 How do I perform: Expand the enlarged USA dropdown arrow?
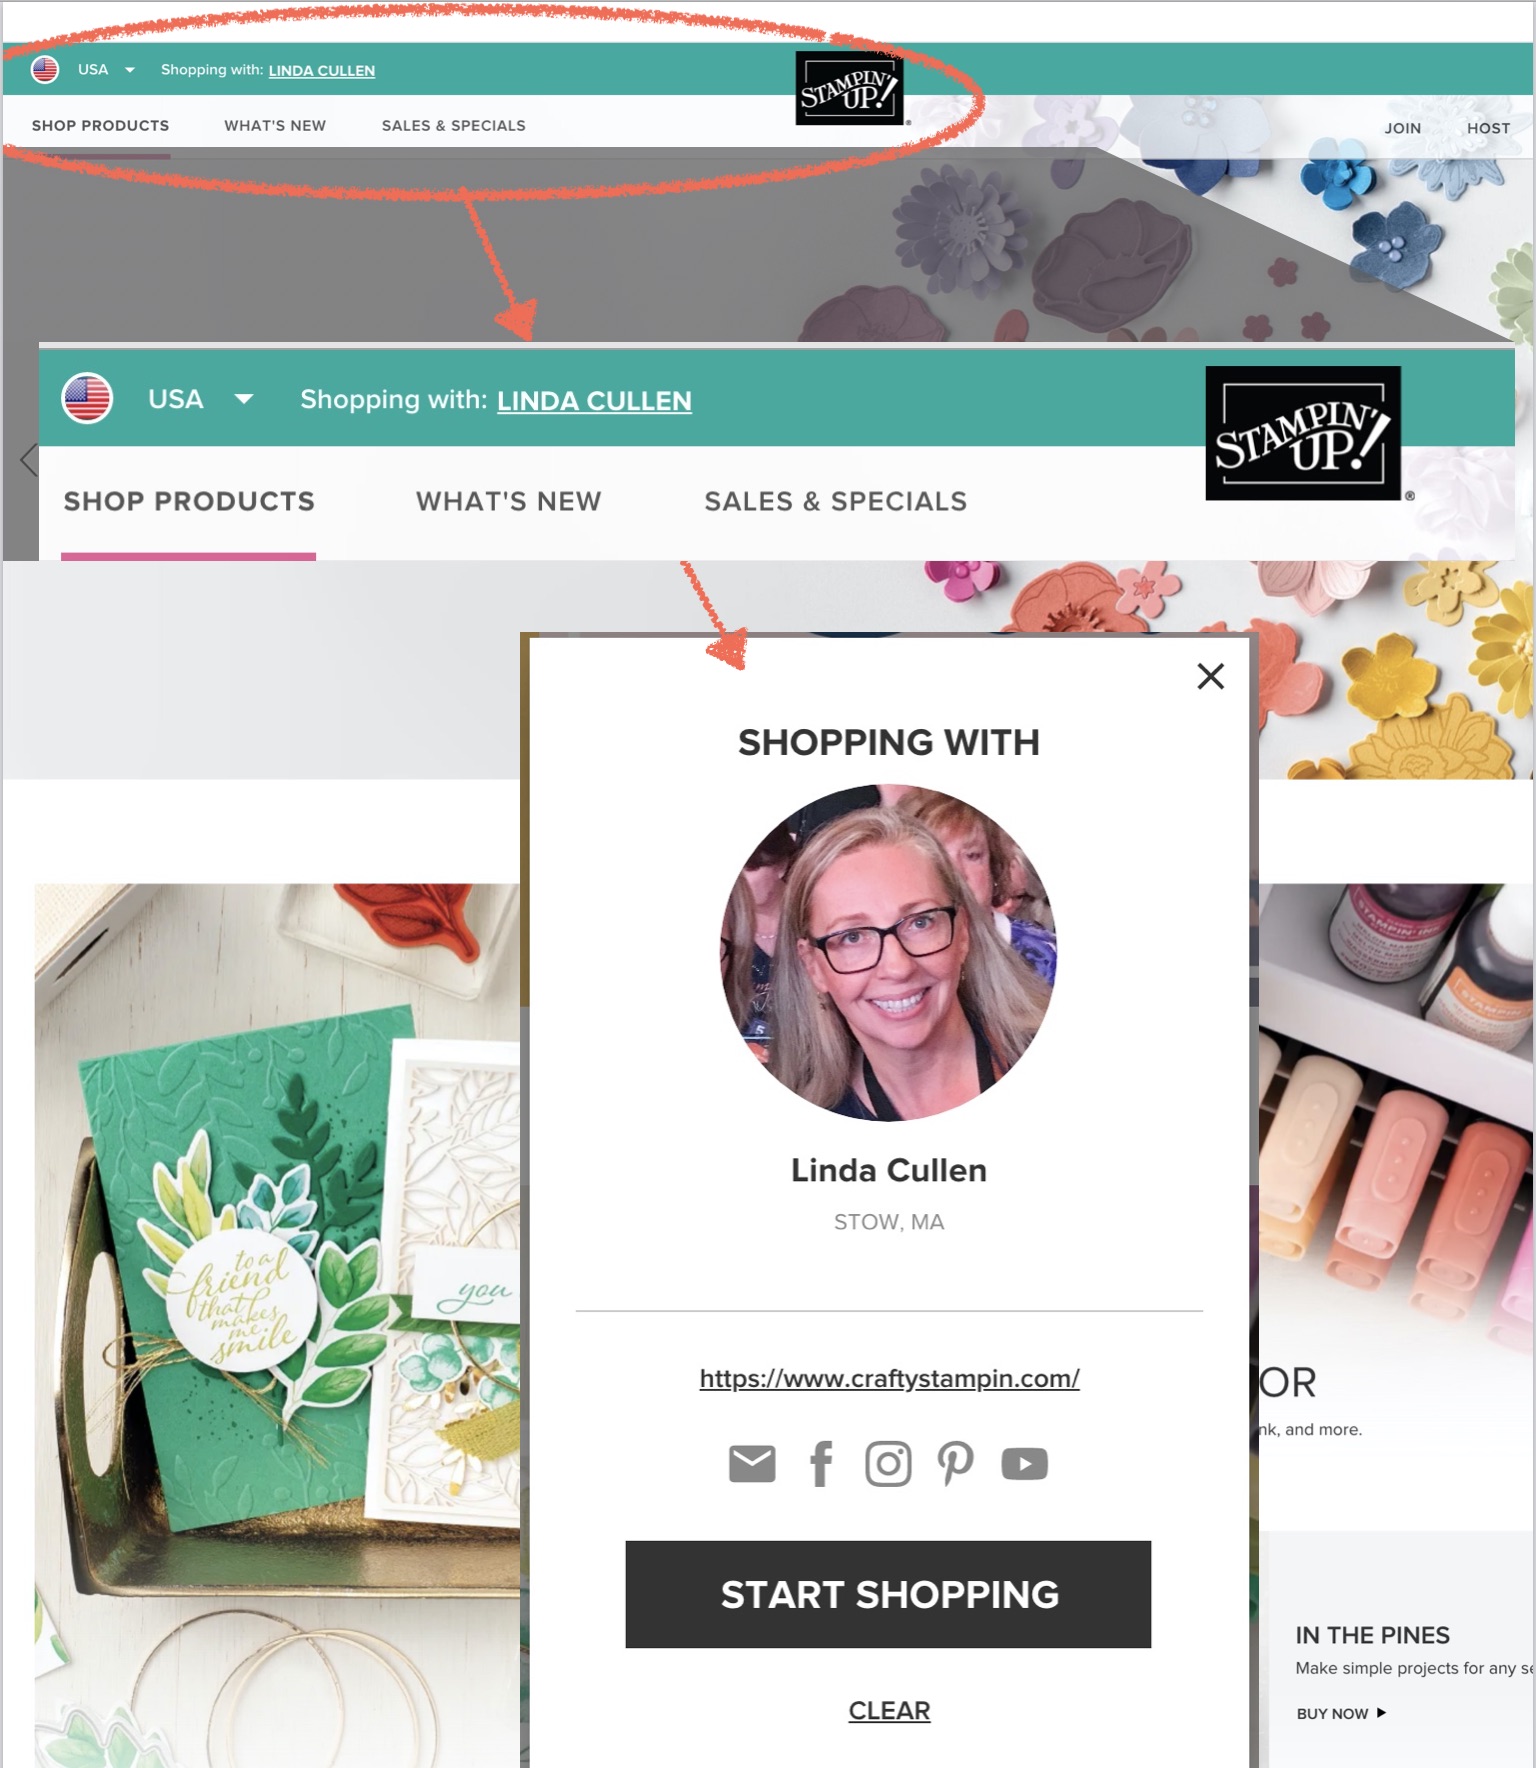(244, 399)
